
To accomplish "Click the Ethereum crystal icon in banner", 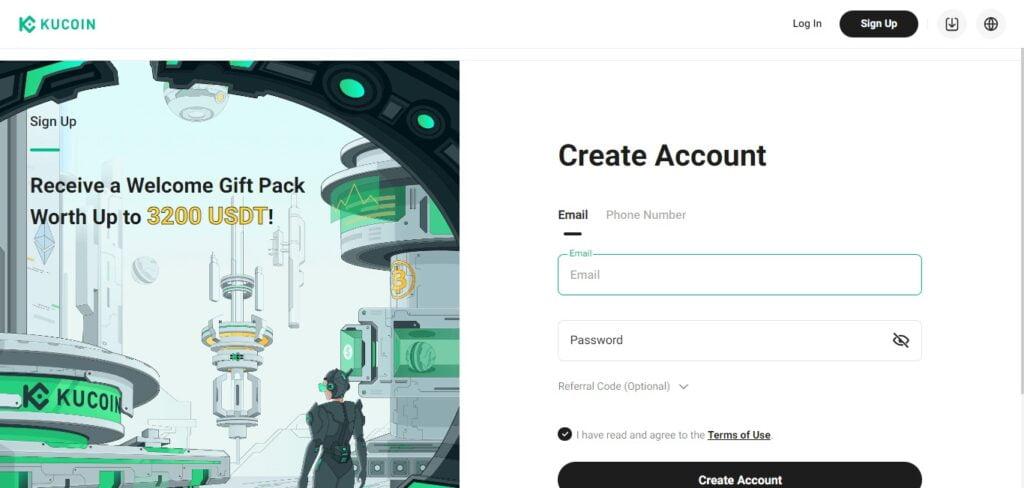I will coord(44,244).
